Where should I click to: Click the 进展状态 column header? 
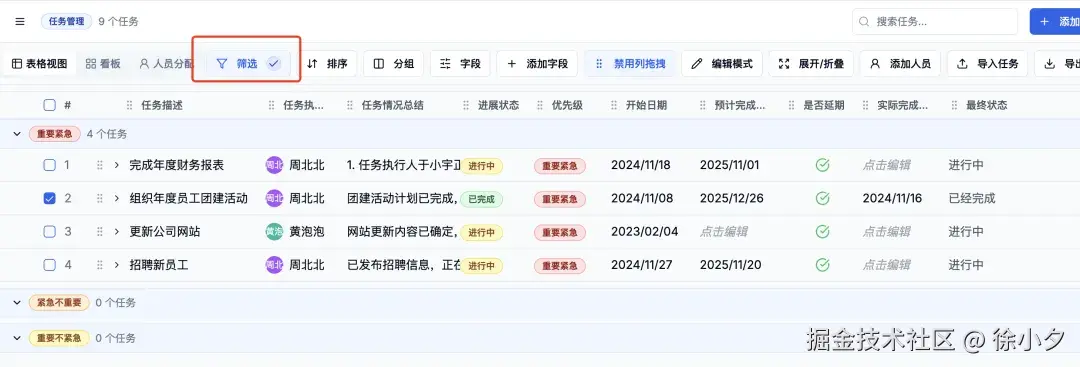pyautogui.click(x=499, y=105)
